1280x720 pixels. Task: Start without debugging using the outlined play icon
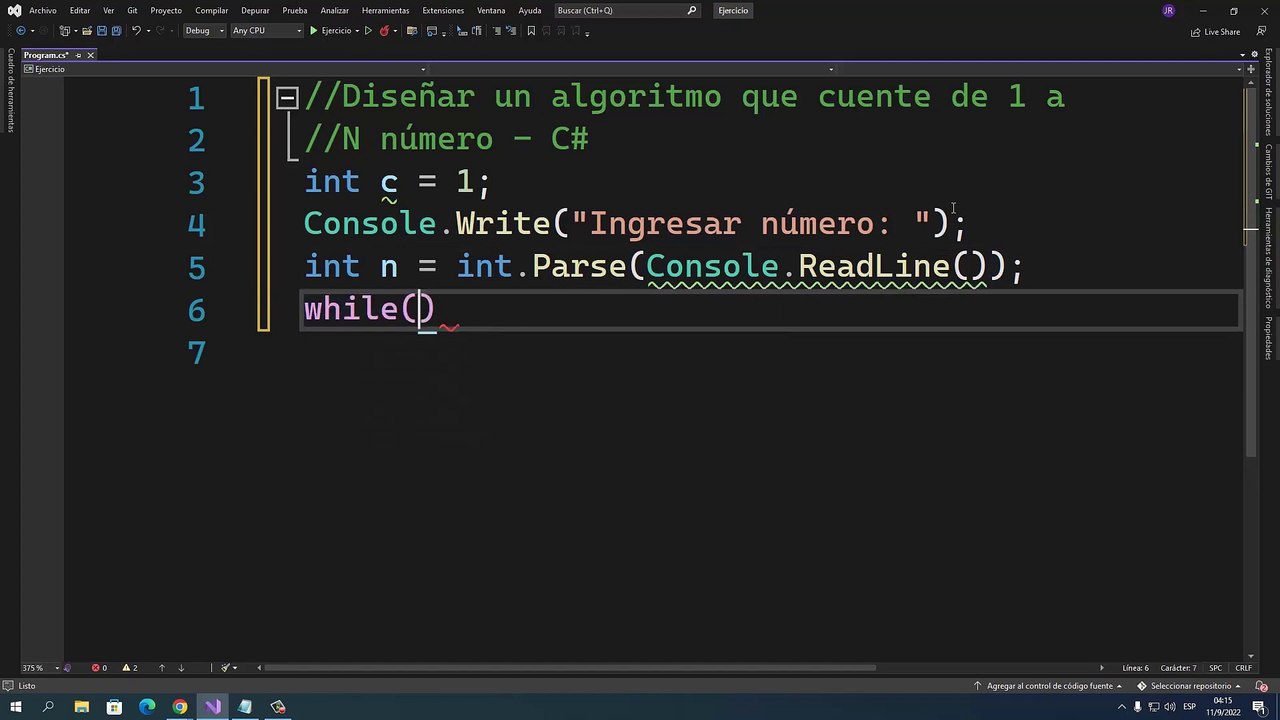point(368,31)
